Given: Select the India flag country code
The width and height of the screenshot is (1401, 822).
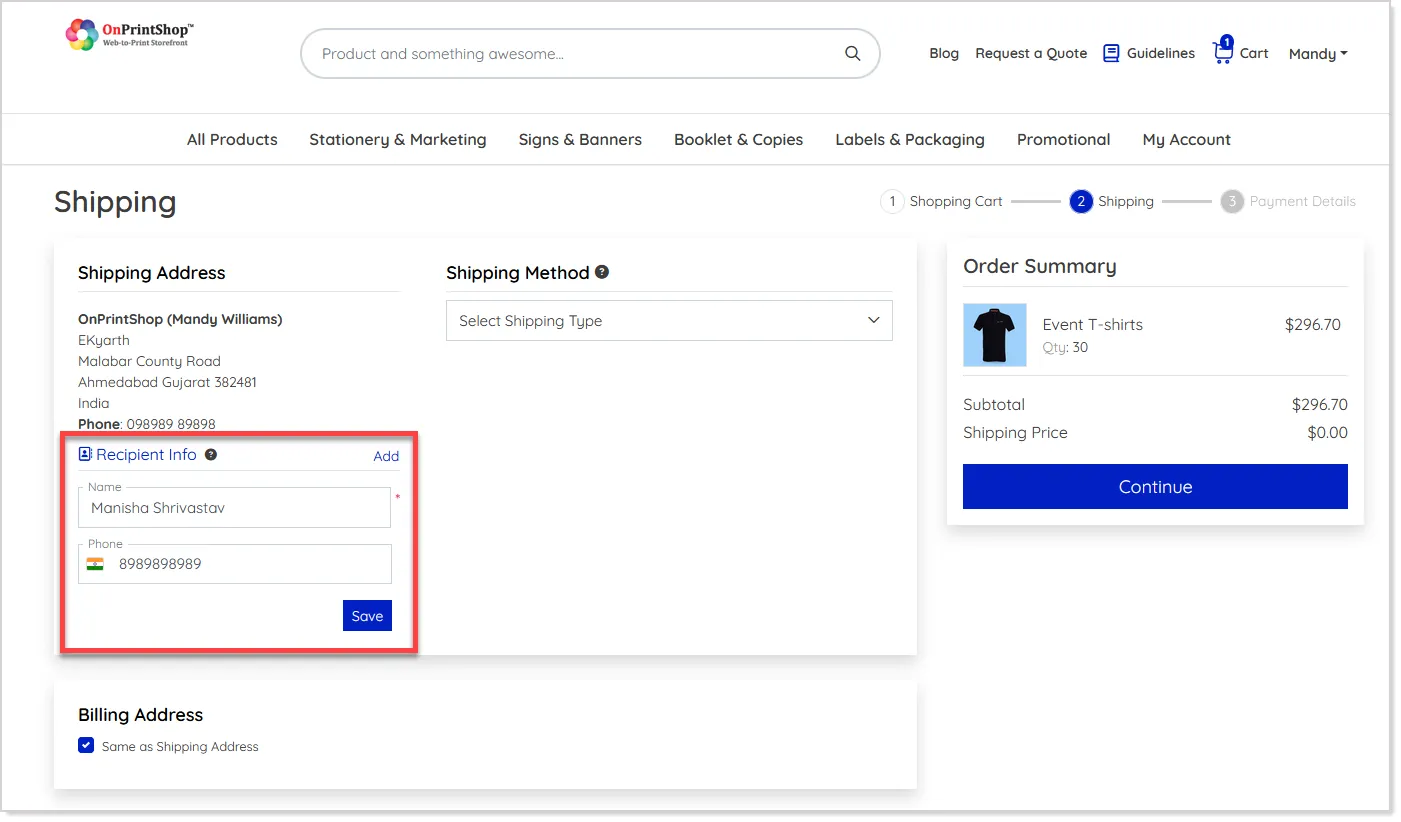Looking at the screenshot, I should coord(95,564).
